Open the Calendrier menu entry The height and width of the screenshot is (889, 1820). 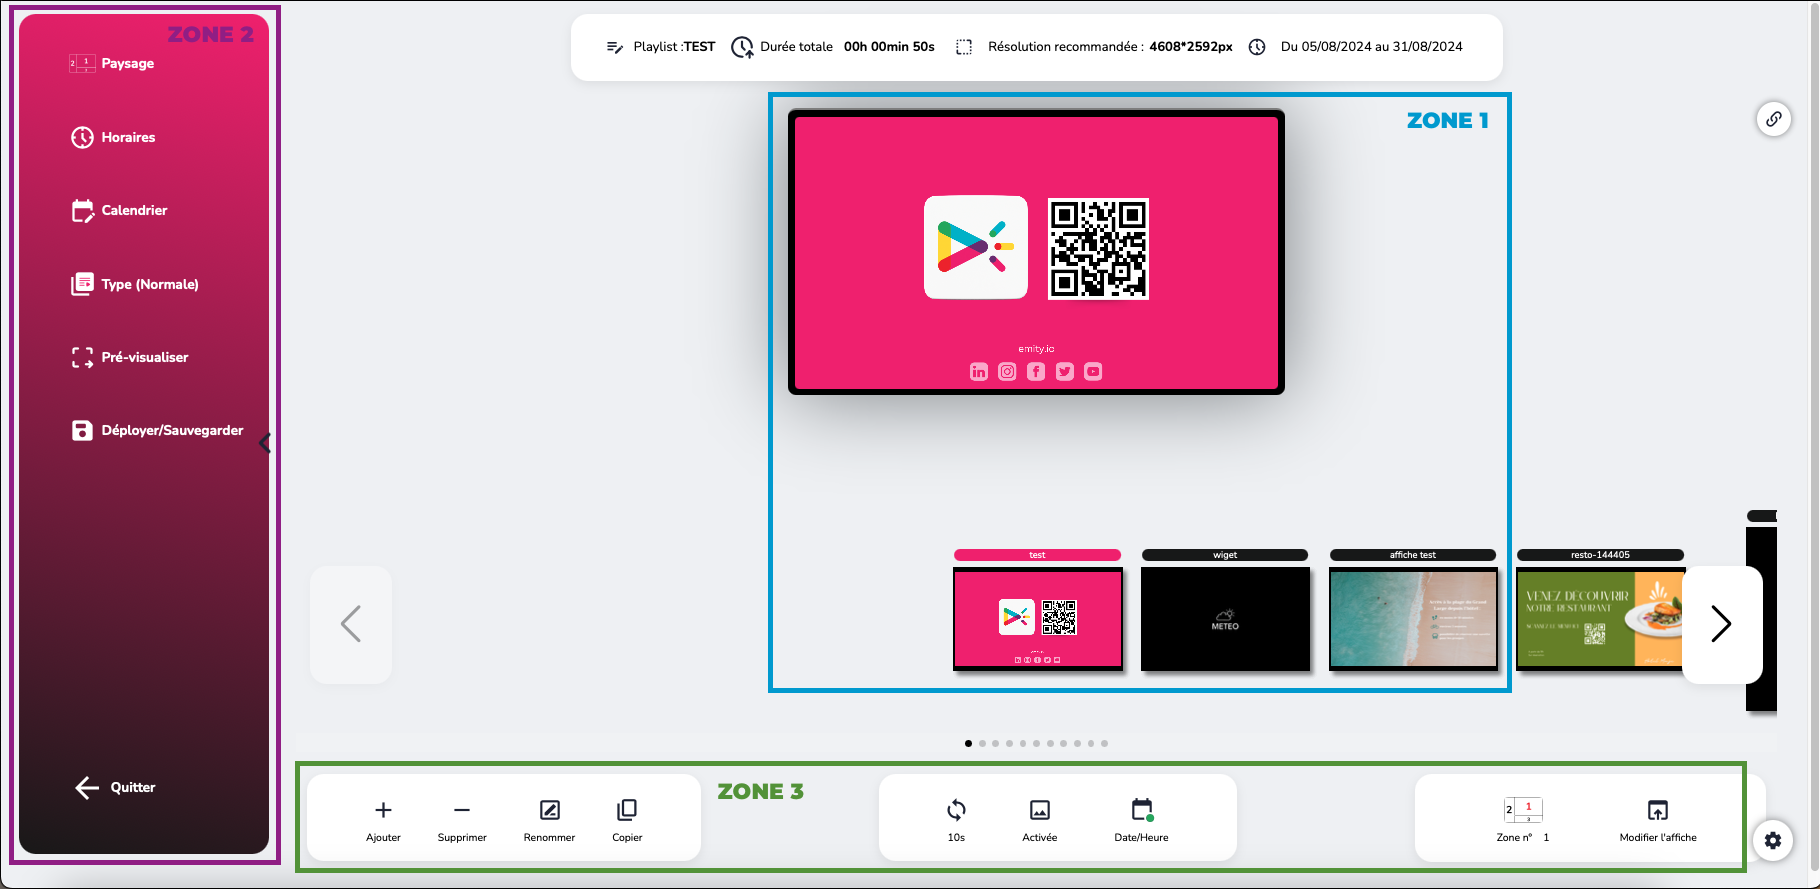[118, 210]
